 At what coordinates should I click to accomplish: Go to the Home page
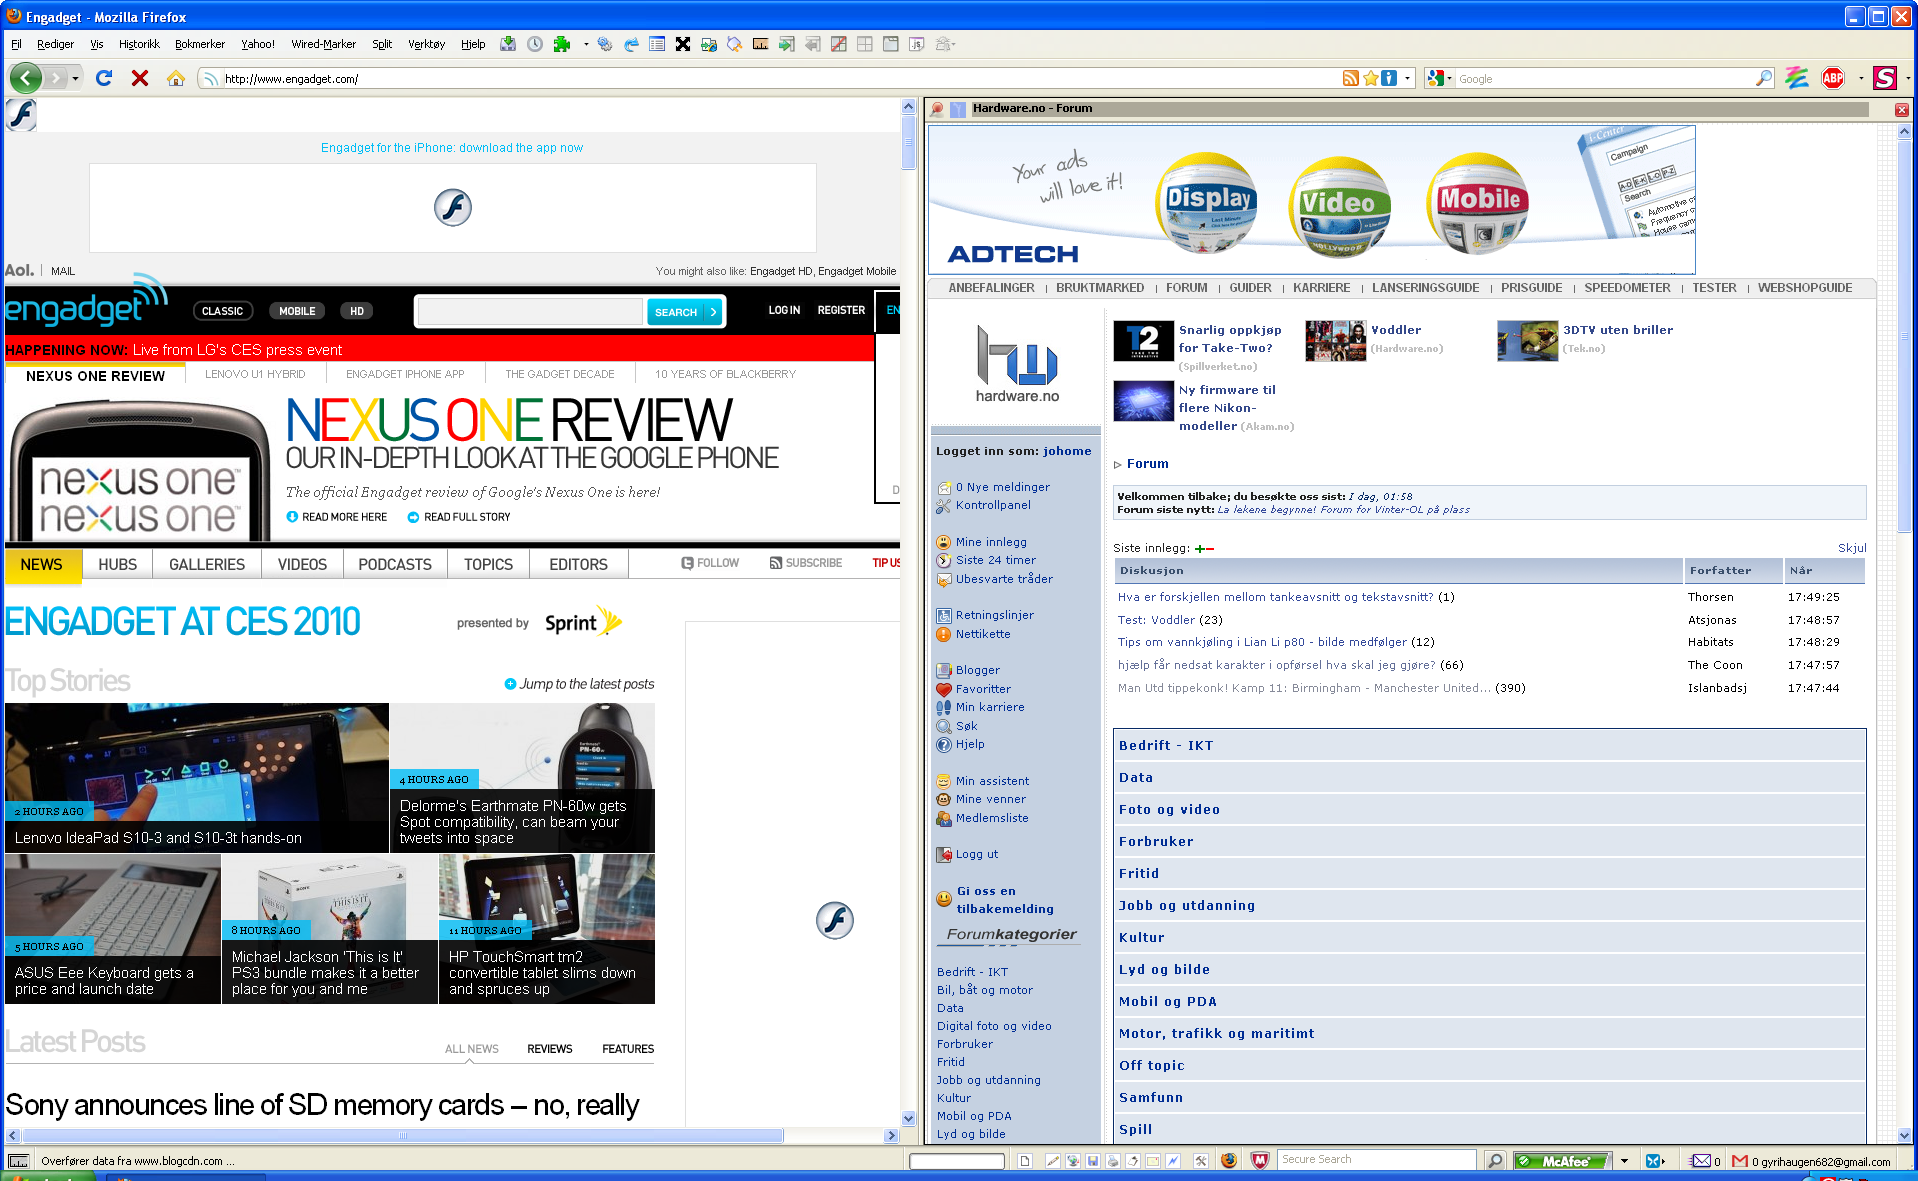click(x=176, y=78)
